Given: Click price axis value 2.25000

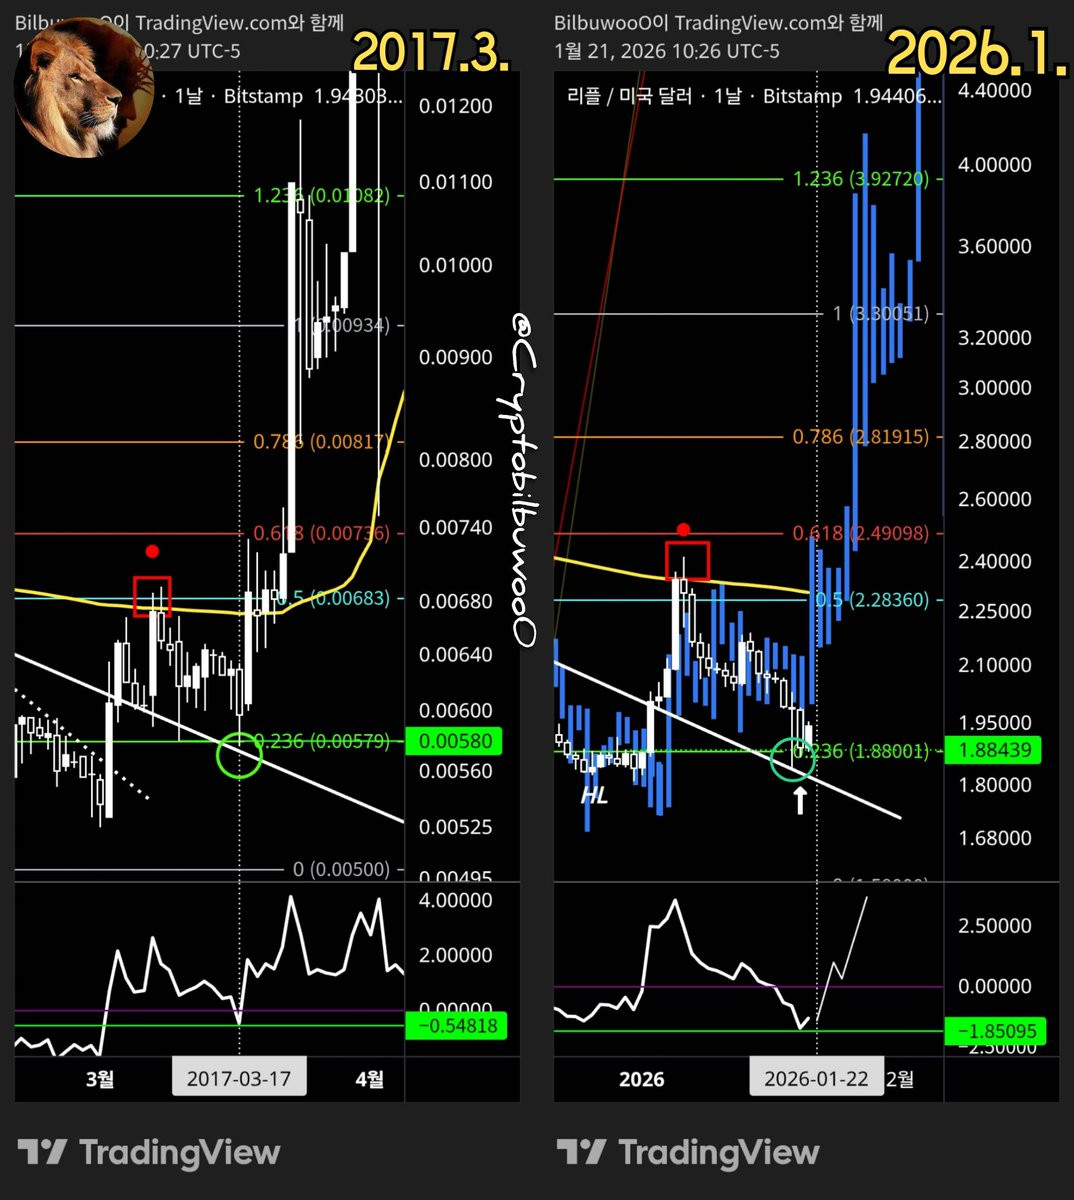Looking at the screenshot, I should (x=994, y=611).
